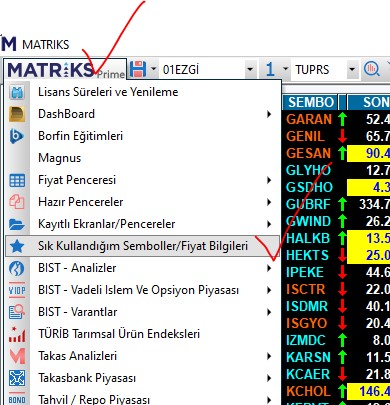Click the Fiyat Penceresi grid icon
The height and width of the screenshot is (405, 390).
[x=17, y=180]
